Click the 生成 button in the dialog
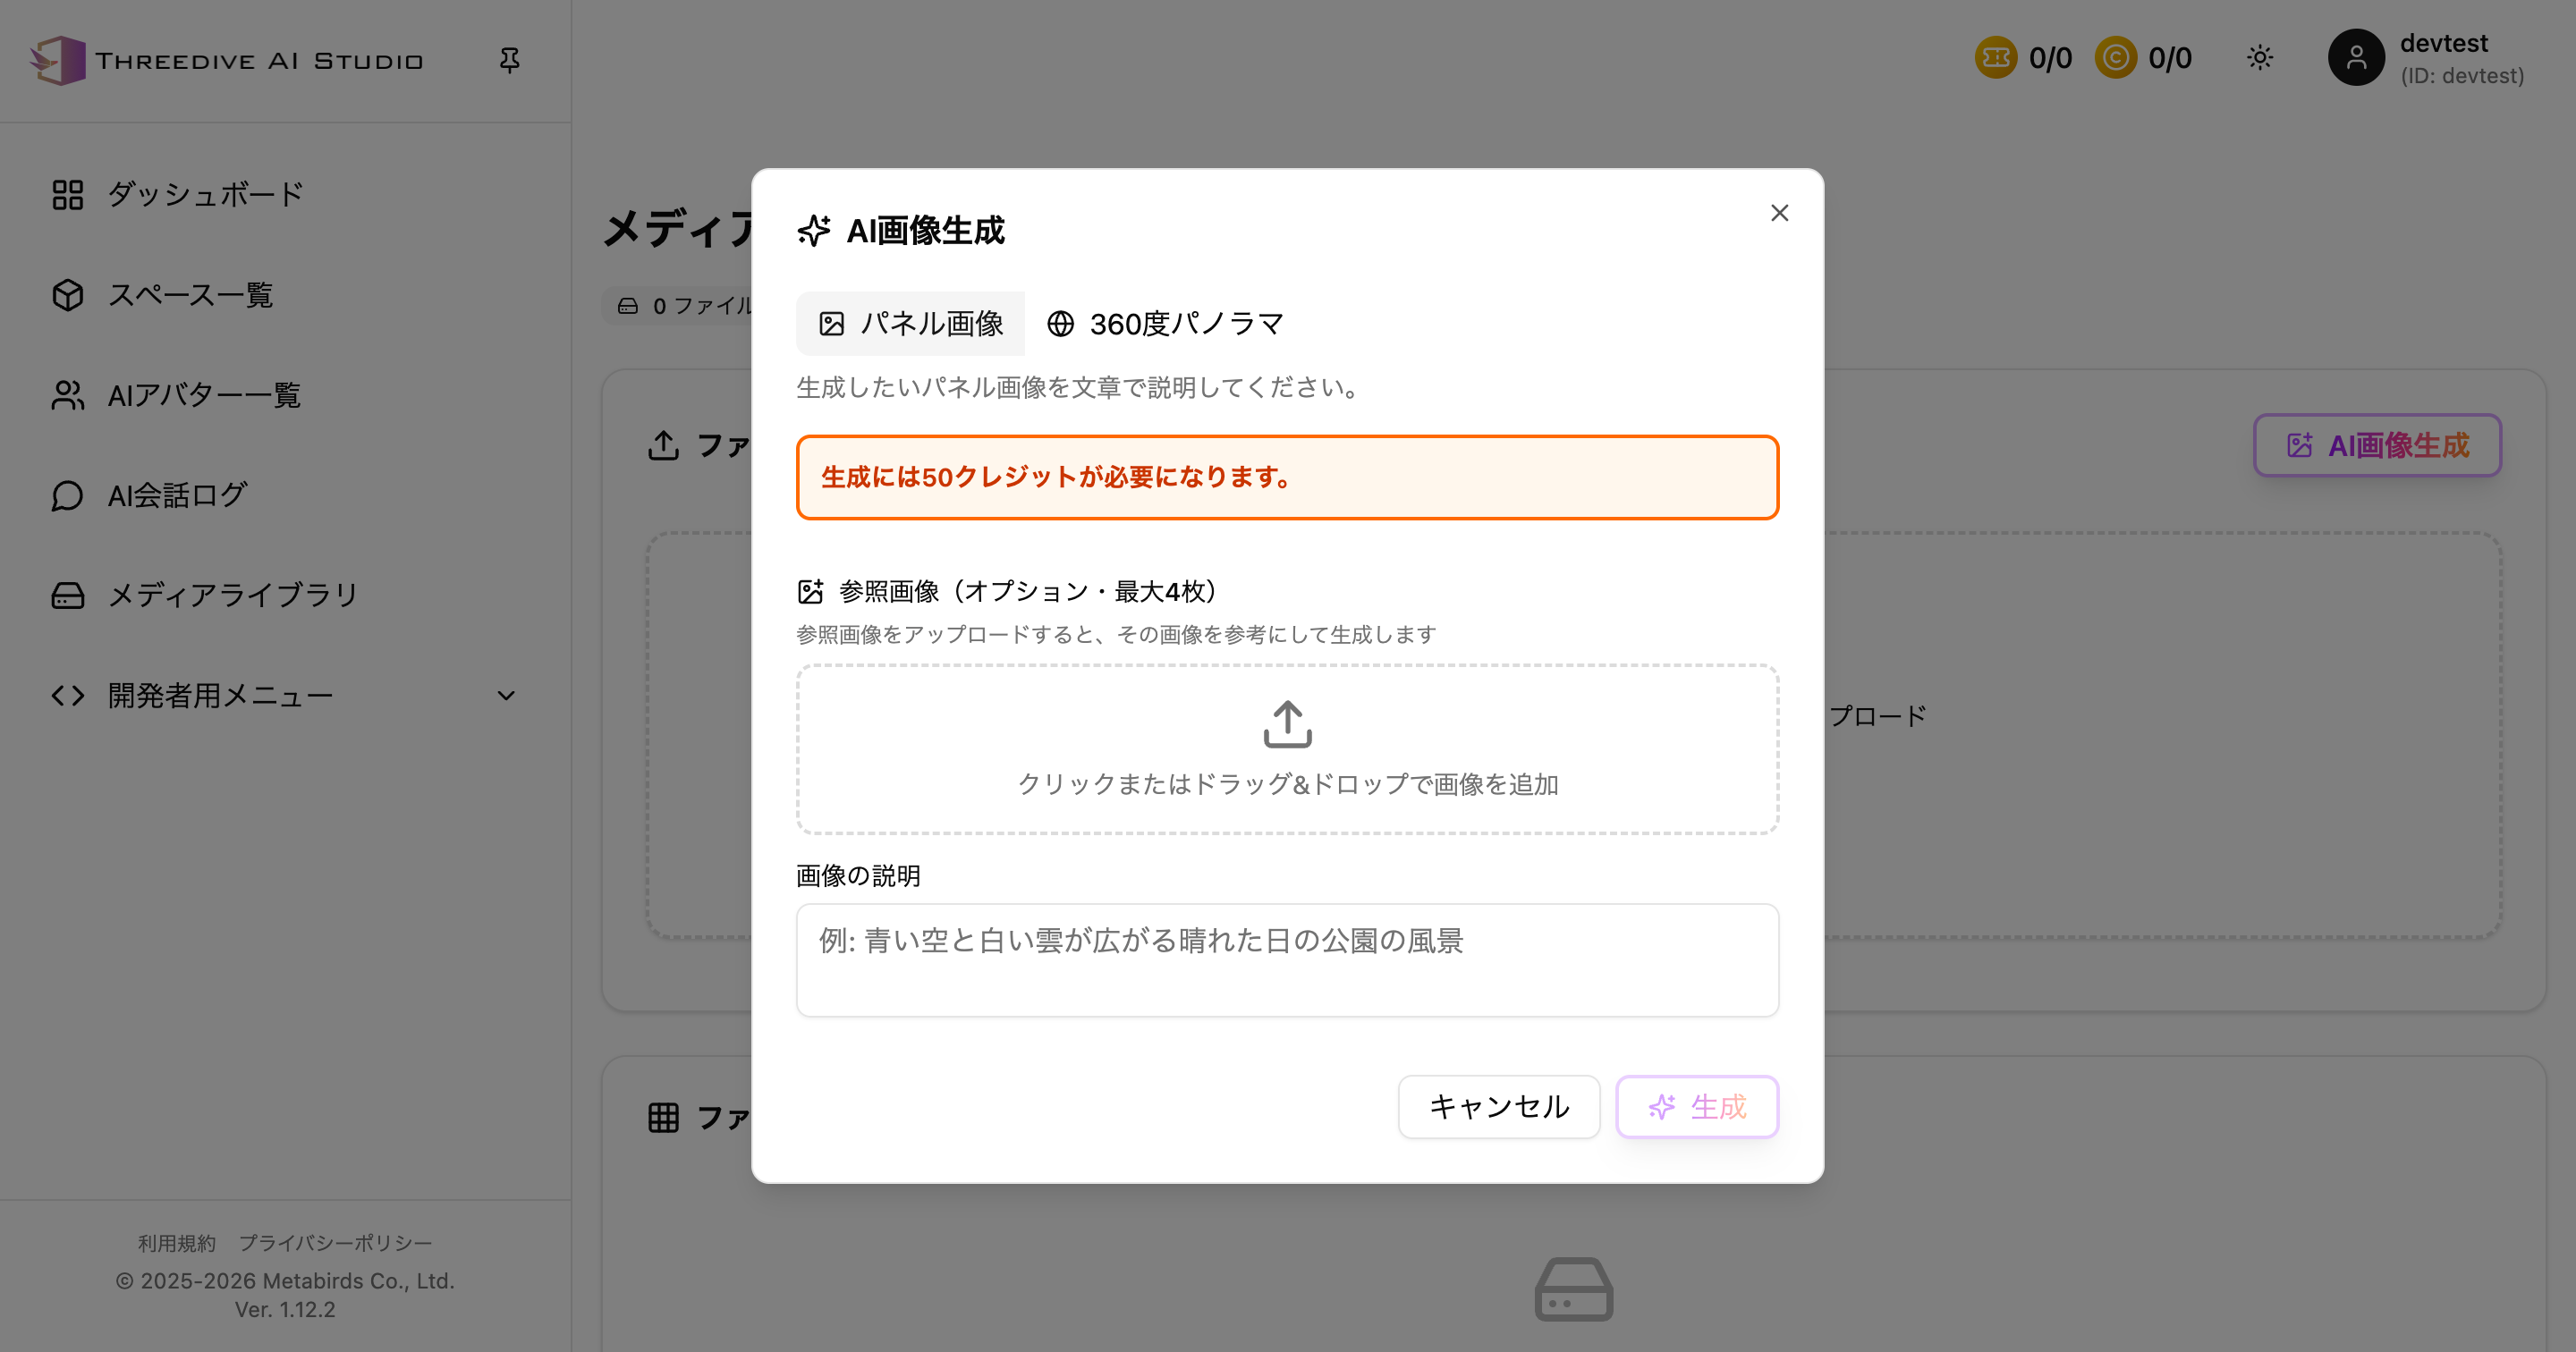This screenshot has height=1352, width=2576. coord(1697,1106)
